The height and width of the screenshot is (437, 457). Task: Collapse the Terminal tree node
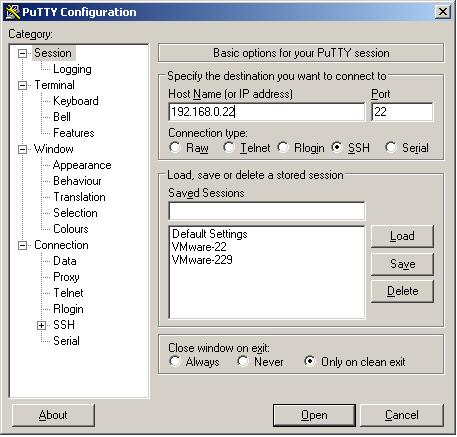pos(22,85)
